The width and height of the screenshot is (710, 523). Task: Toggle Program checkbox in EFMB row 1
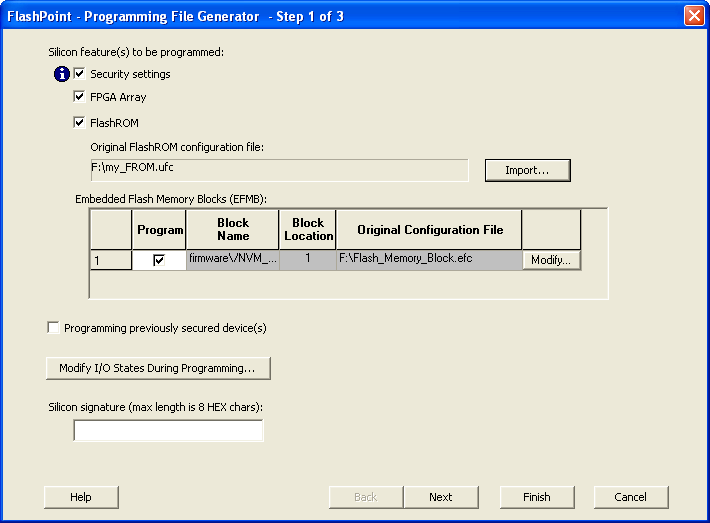tap(158, 260)
